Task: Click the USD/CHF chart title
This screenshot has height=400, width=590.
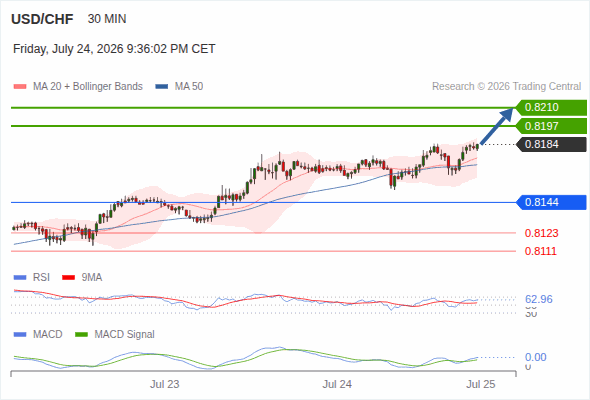Action: tap(42, 19)
